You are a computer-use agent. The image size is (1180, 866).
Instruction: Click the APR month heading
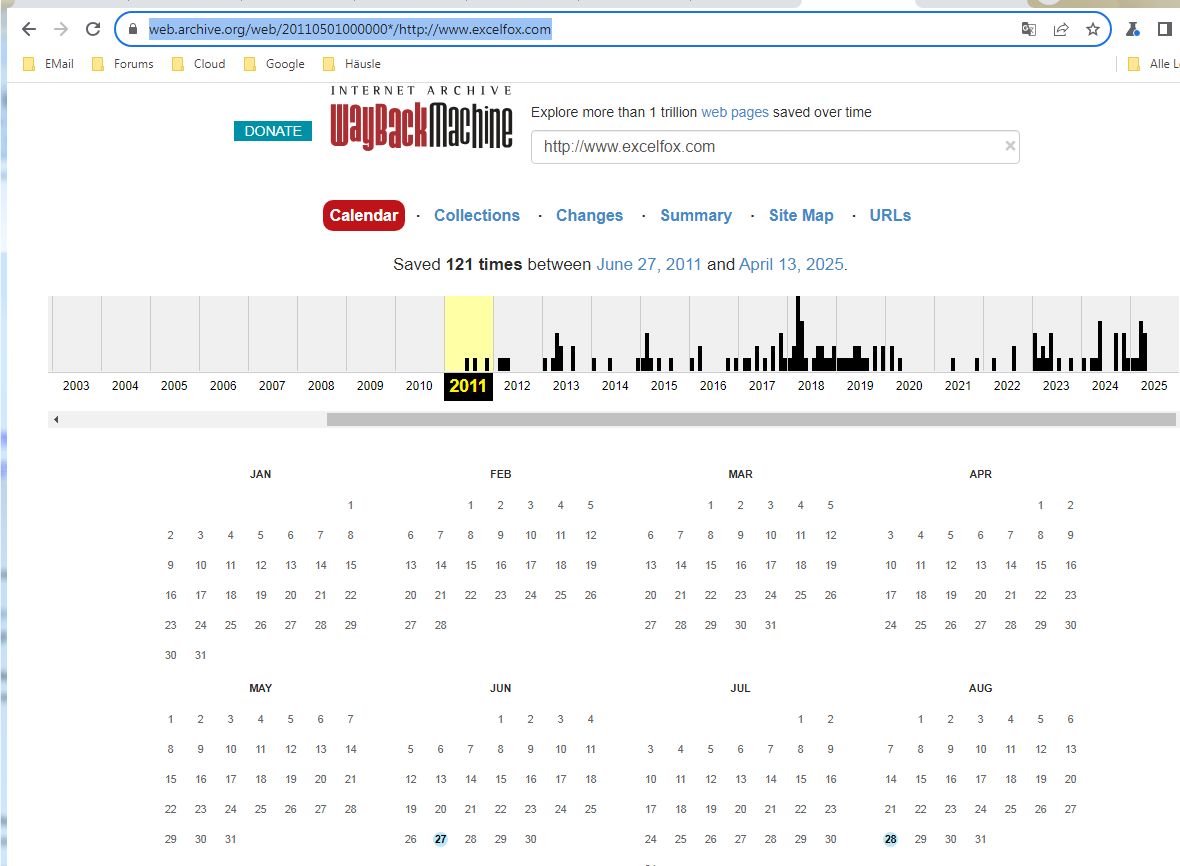click(981, 474)
